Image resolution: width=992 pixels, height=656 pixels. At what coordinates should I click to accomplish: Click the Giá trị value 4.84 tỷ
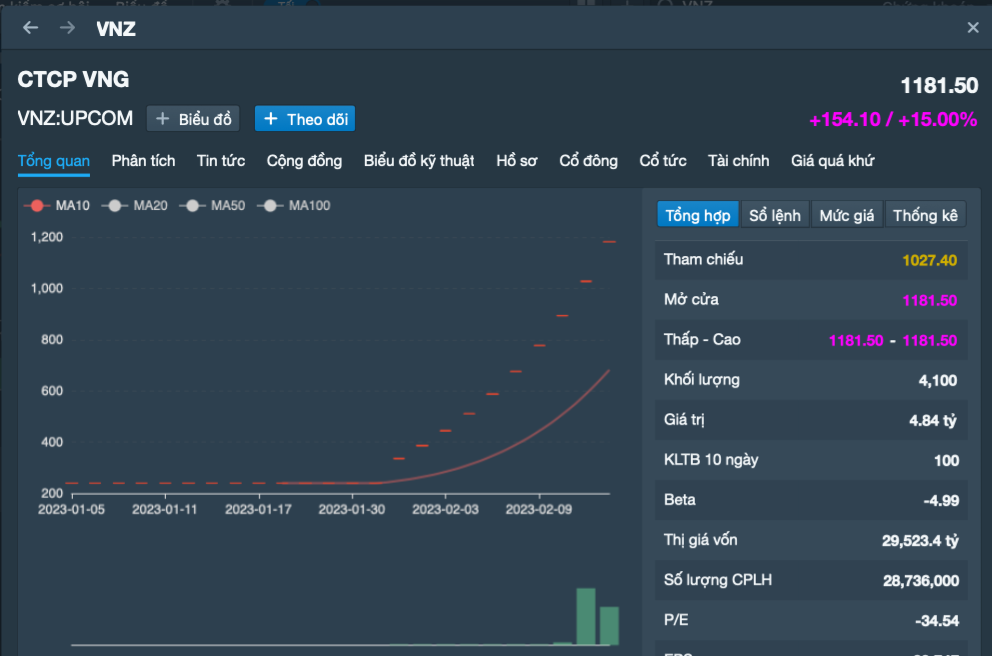[x=933, y=421]
